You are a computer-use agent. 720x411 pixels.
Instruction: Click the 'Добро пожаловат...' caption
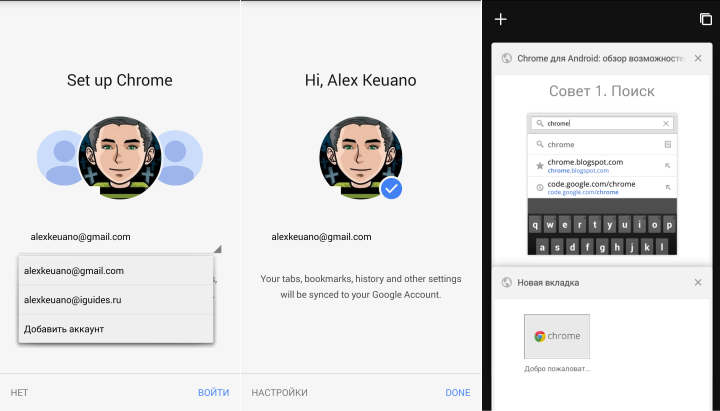click(557, 368)
